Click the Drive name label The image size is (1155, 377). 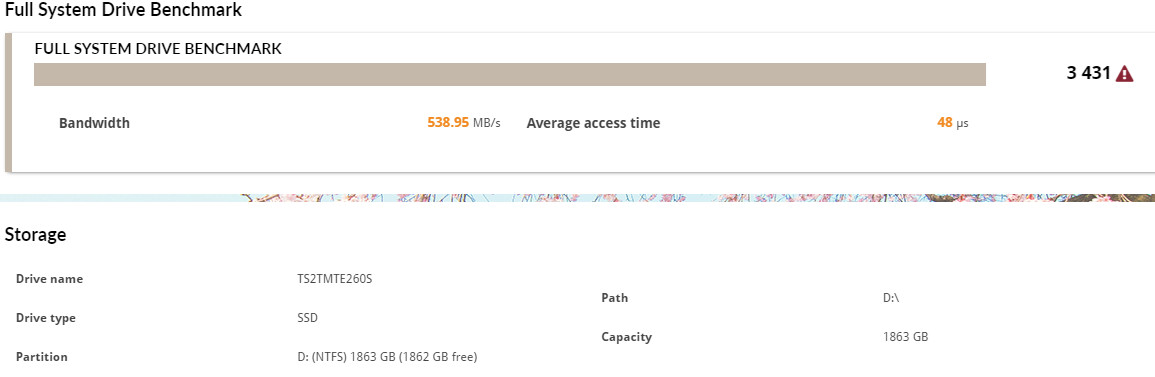(49, 279)
